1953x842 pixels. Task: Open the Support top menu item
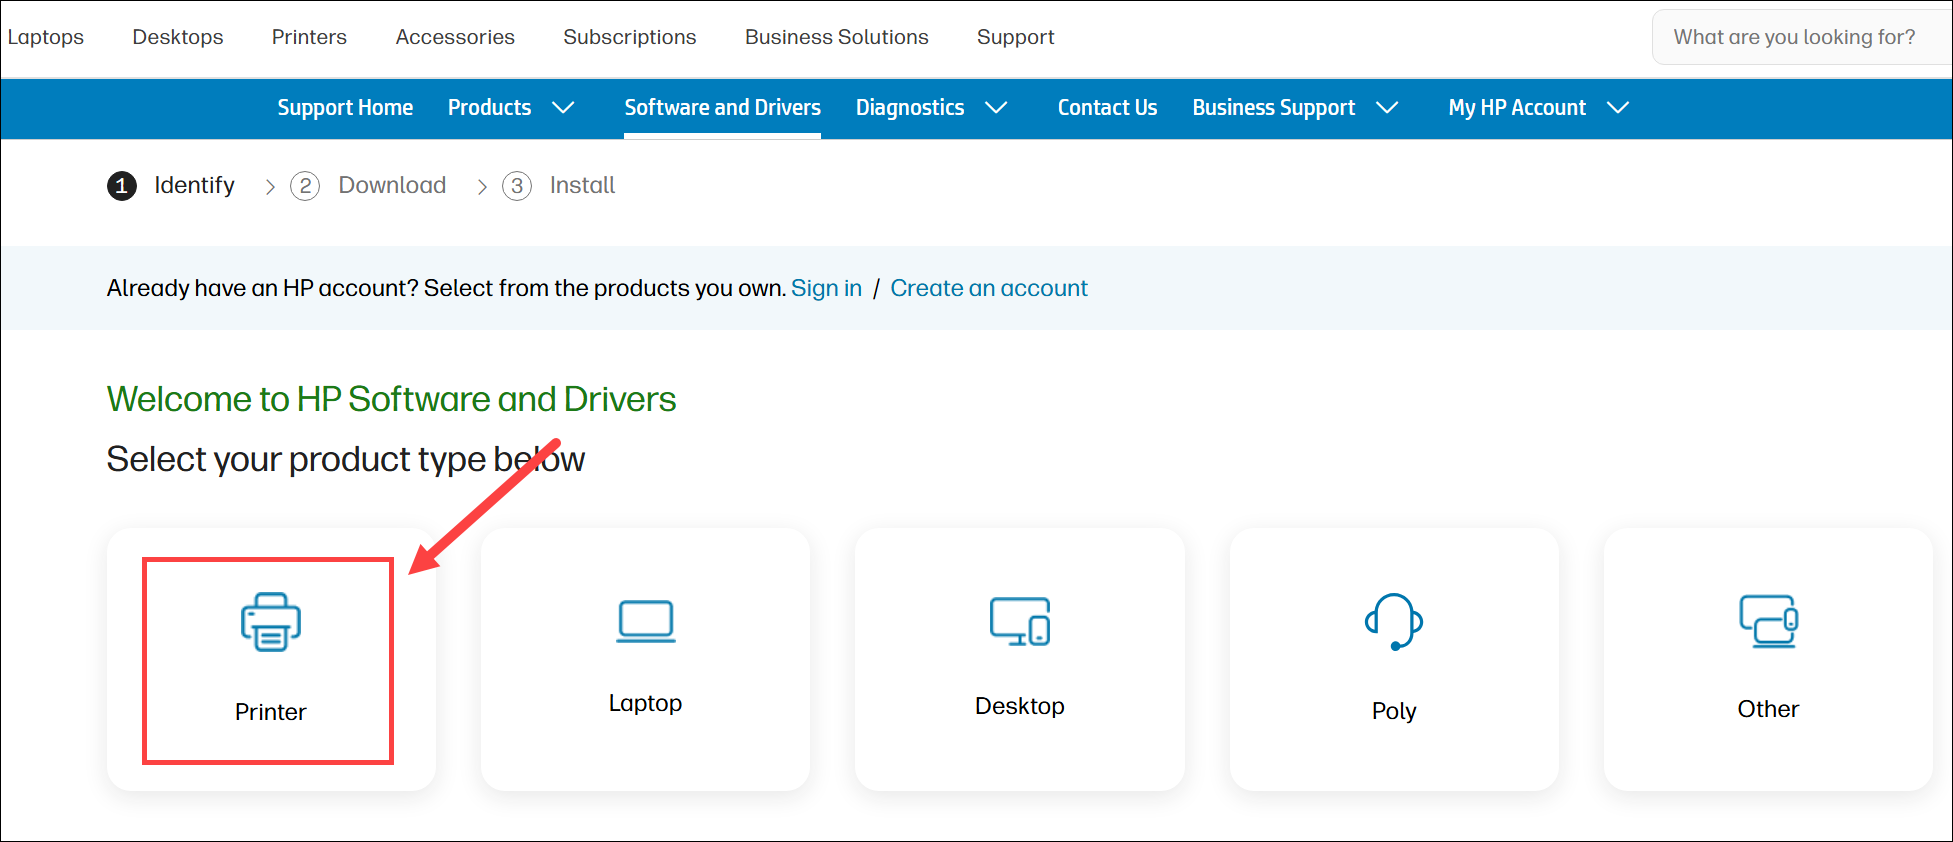[x=1016, y=37]
